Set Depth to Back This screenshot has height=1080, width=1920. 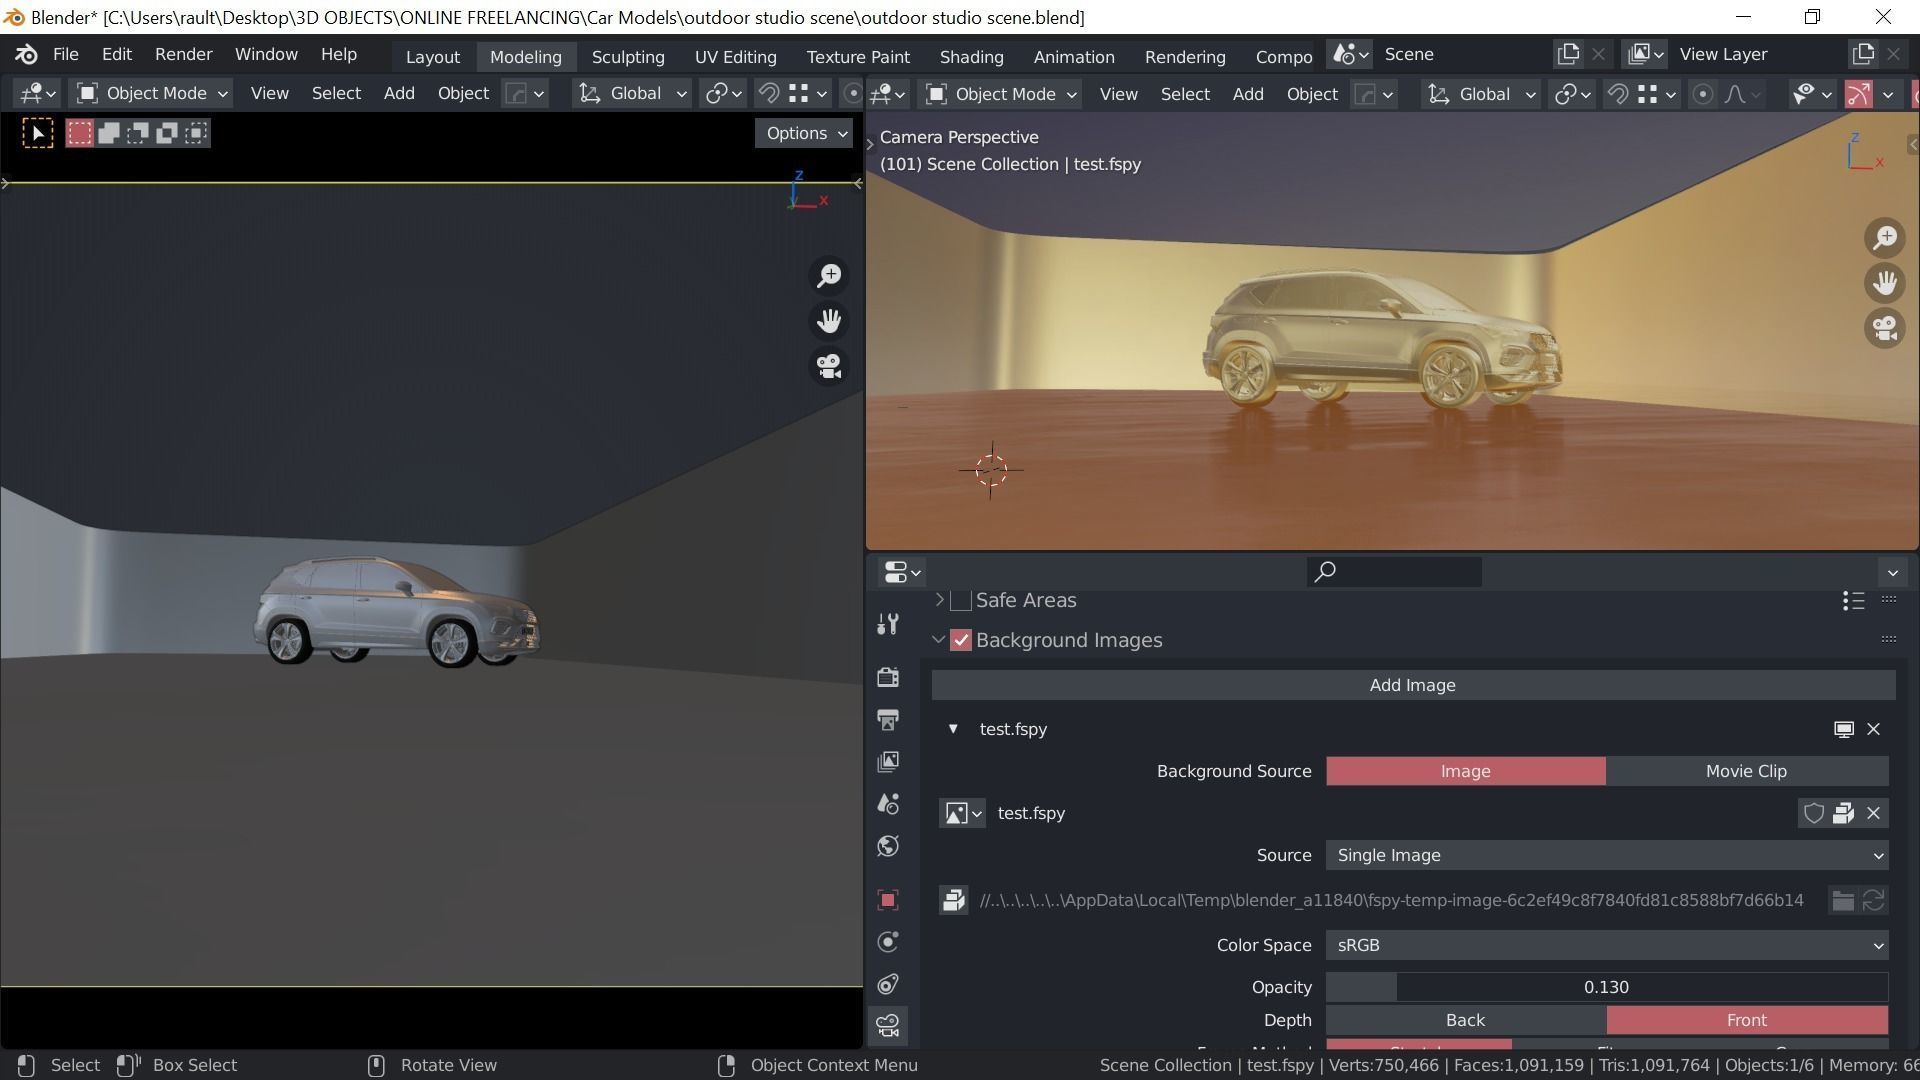(x=1465, y=1020)
